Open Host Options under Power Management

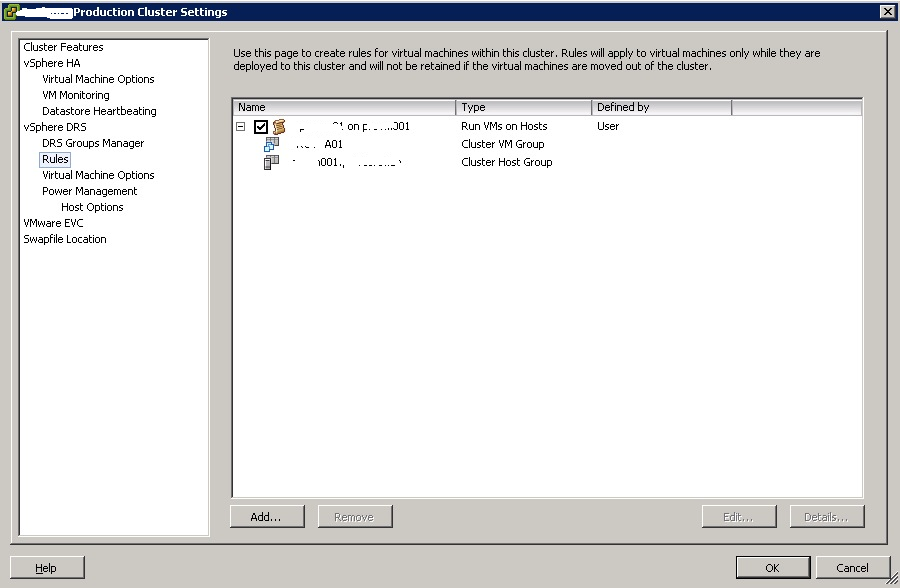point(92,207)
